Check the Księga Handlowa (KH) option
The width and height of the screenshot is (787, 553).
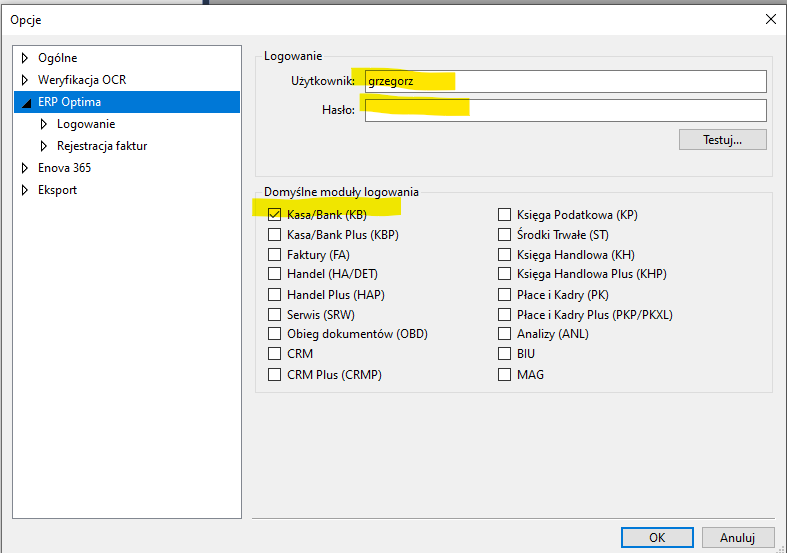click(504, 255)
